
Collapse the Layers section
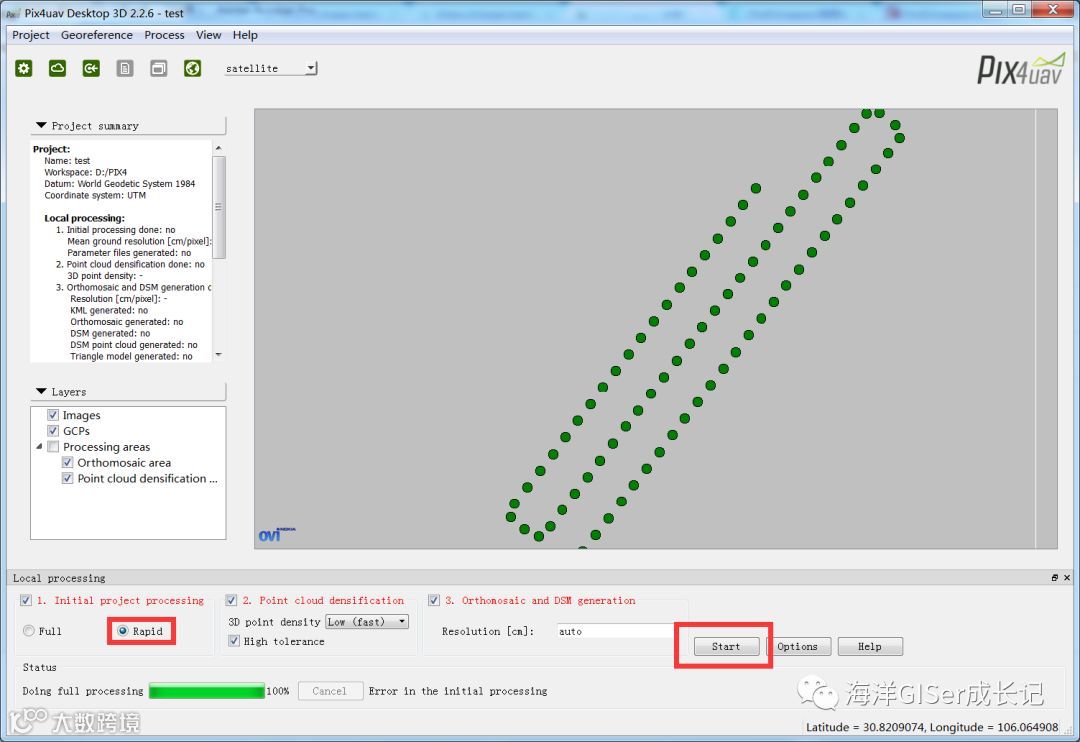tap(41, 391)
